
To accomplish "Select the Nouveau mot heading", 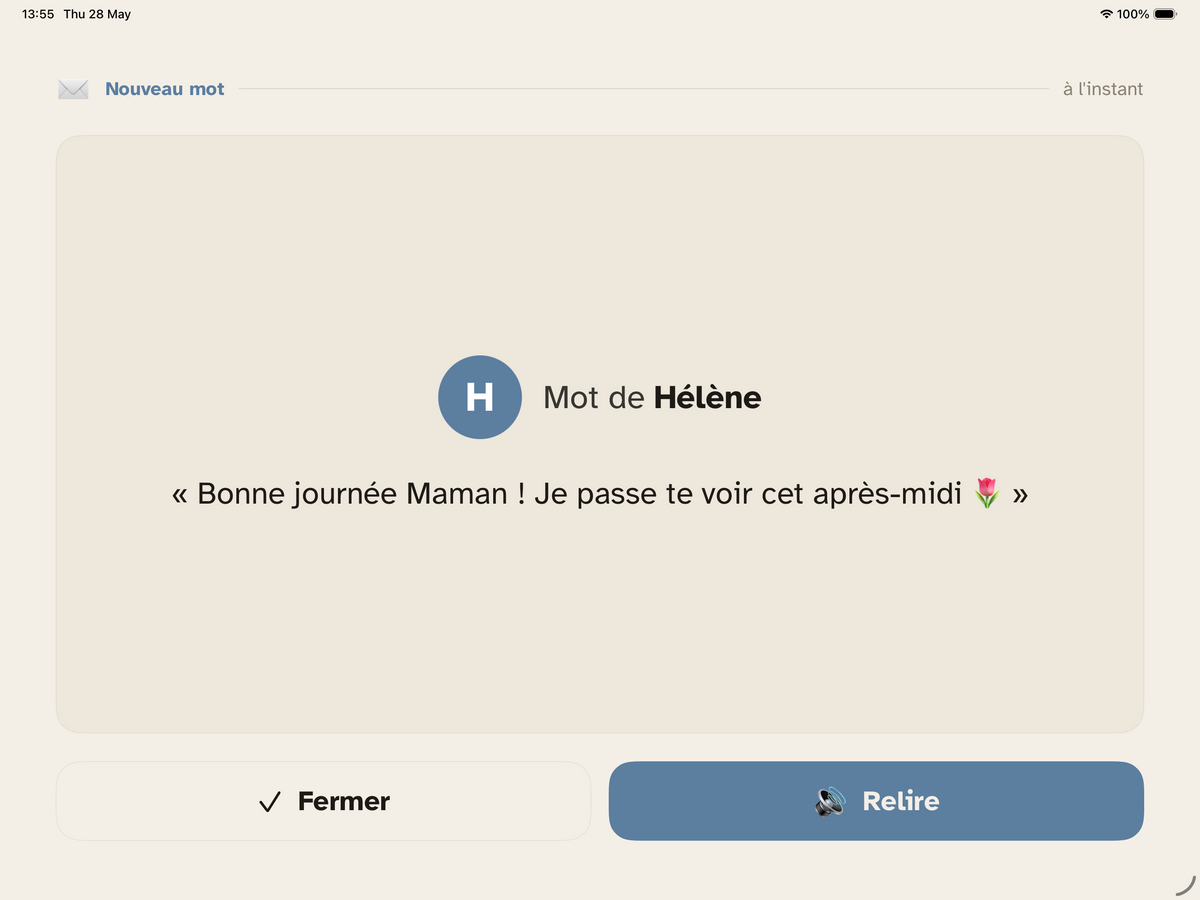I will tap(165, 89).
